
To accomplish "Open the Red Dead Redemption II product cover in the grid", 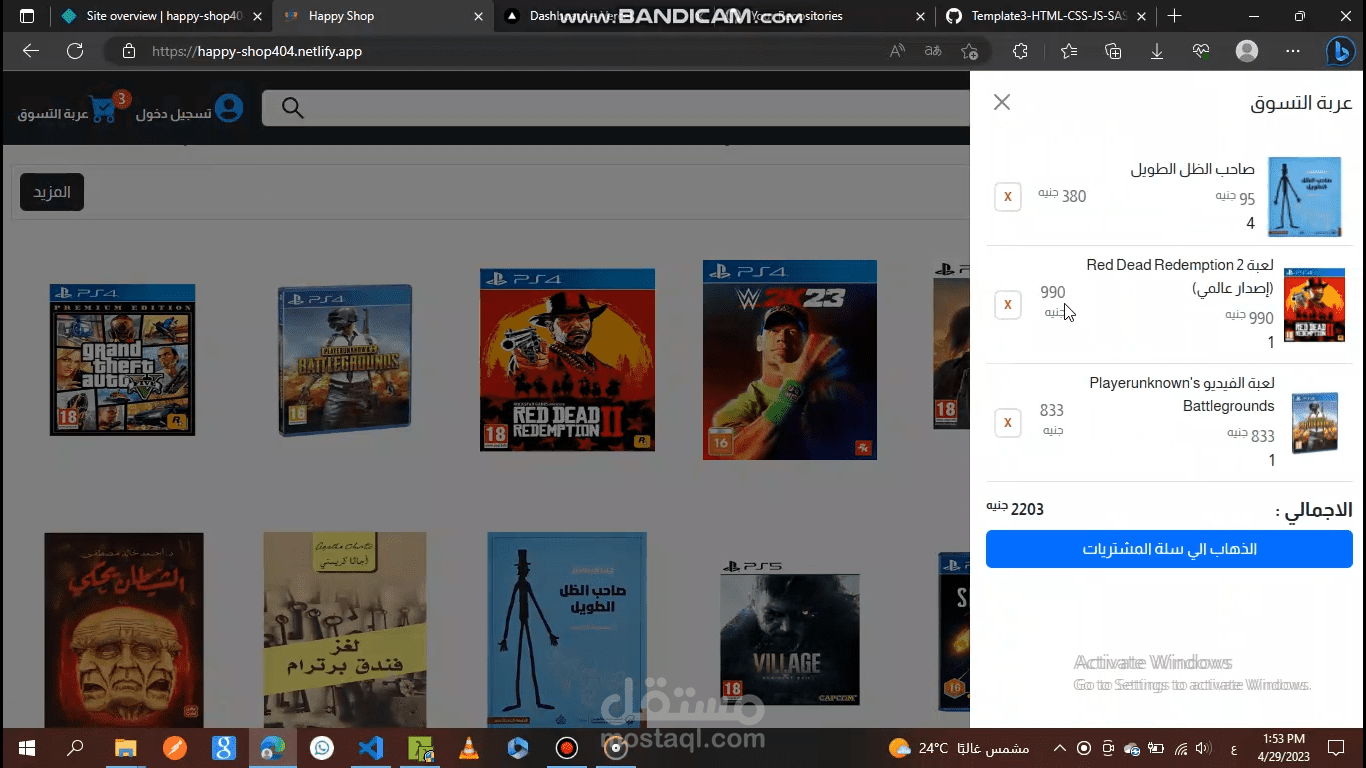I will (567, 360).
